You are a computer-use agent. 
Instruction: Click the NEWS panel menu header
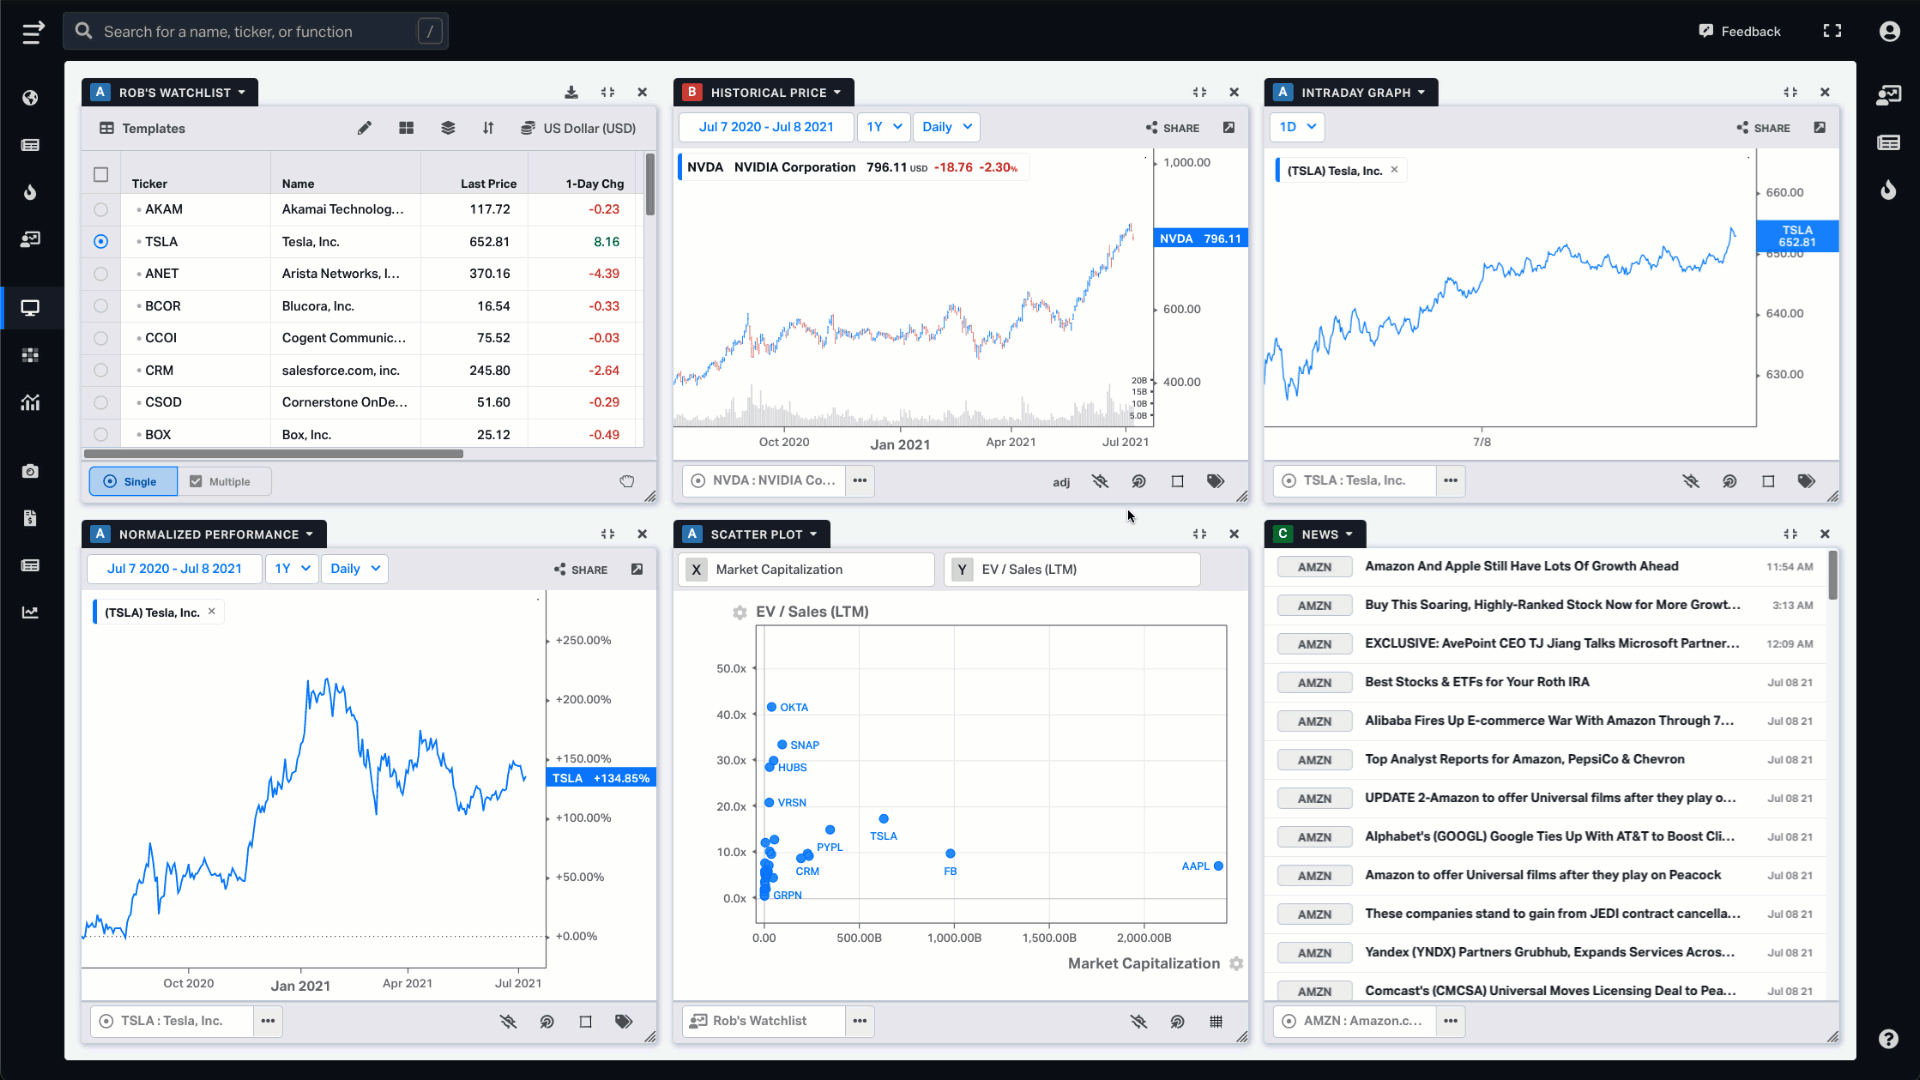tap(1324, 534)
